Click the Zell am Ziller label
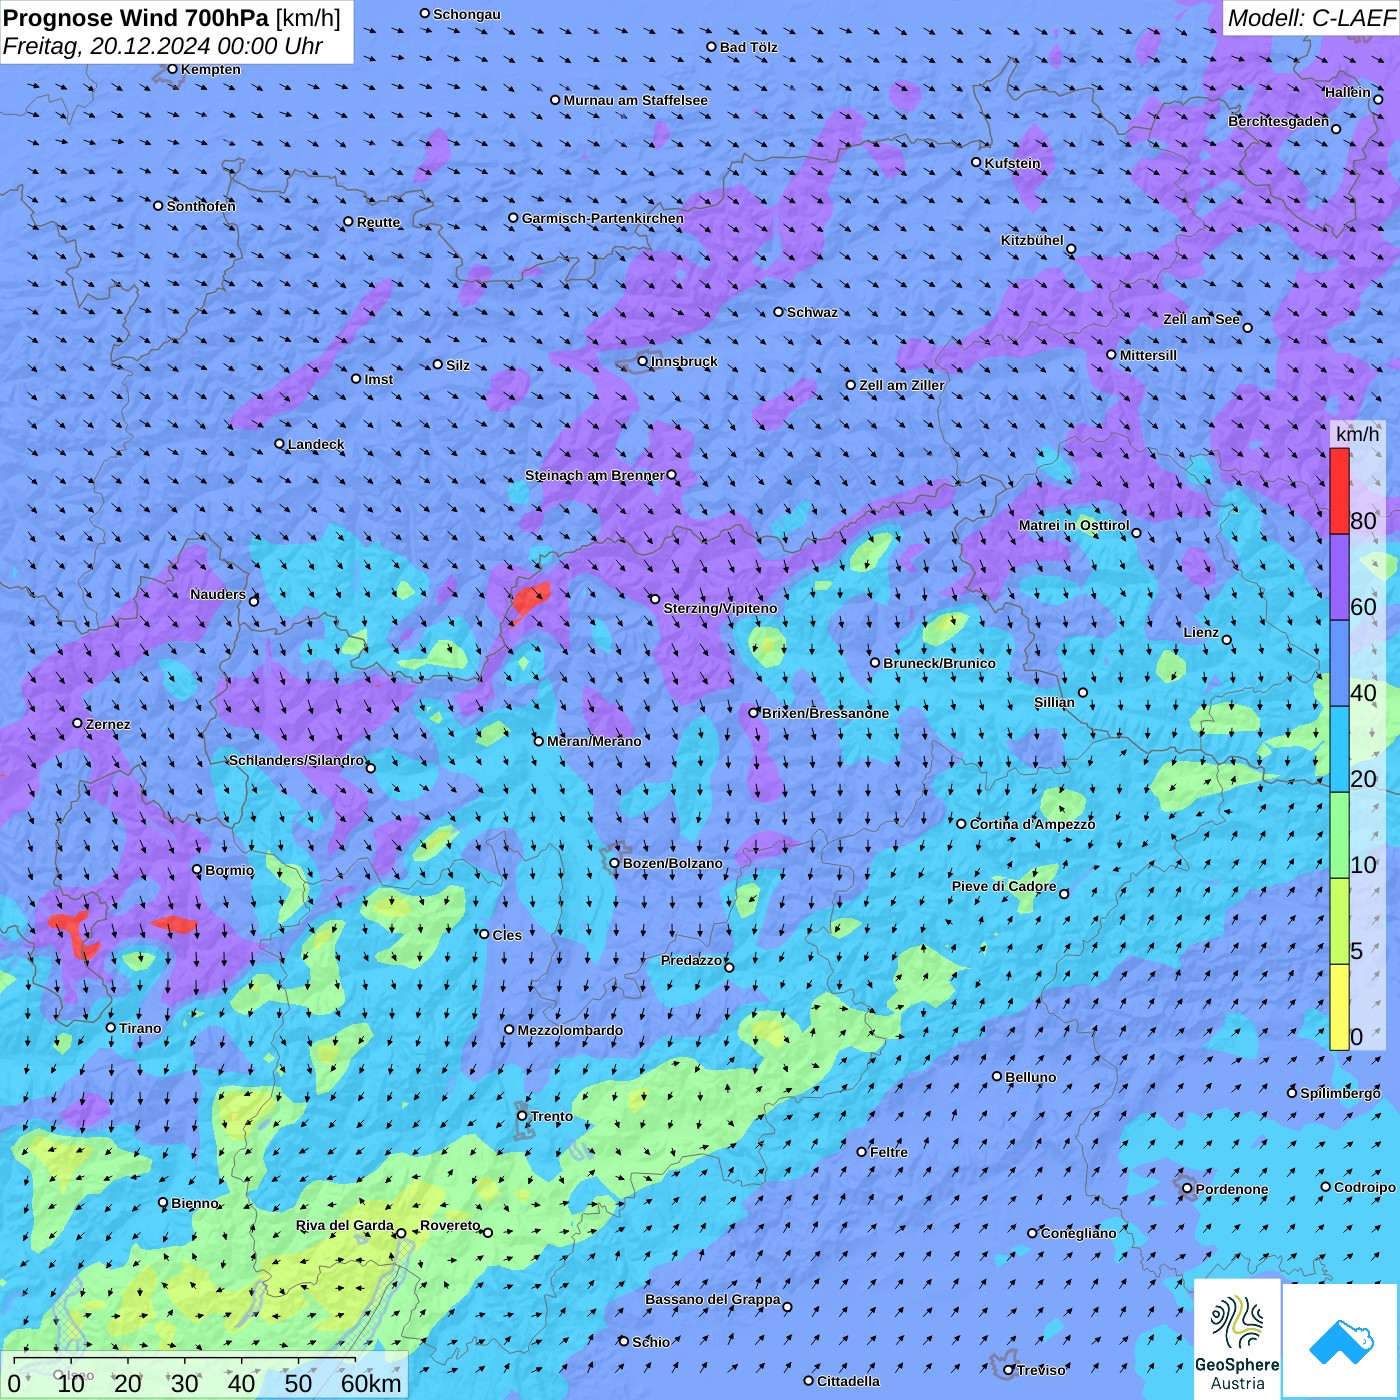This screenshot has height=1400, width=1400. point(901,385)
